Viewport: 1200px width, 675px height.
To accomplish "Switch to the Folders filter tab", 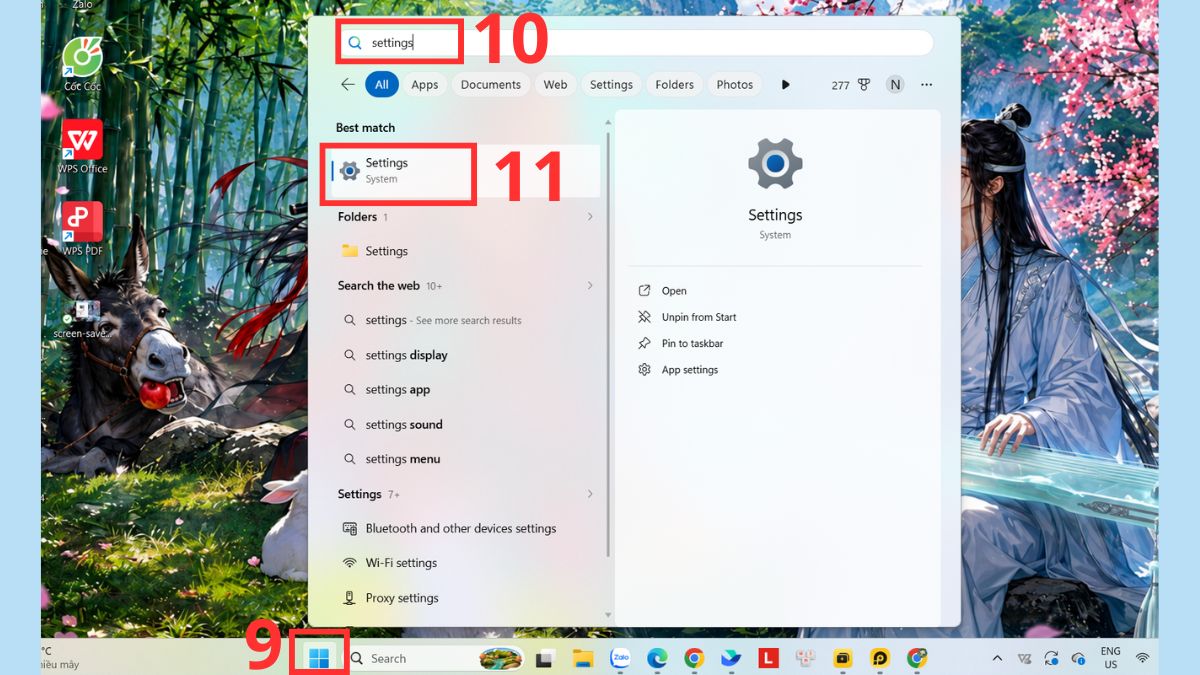I will click(675, 85).
